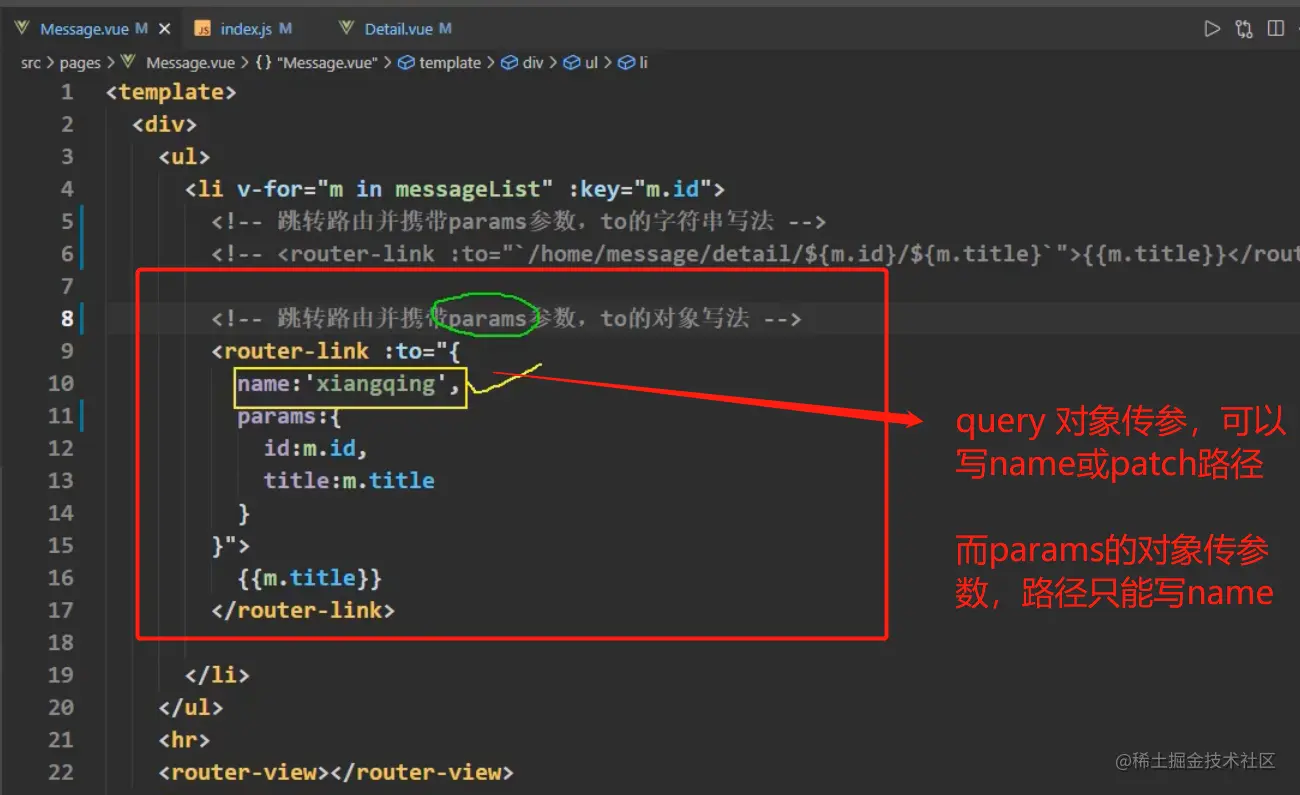
Task: Select line number 1 in the gutter
Action: pos(67,92)
